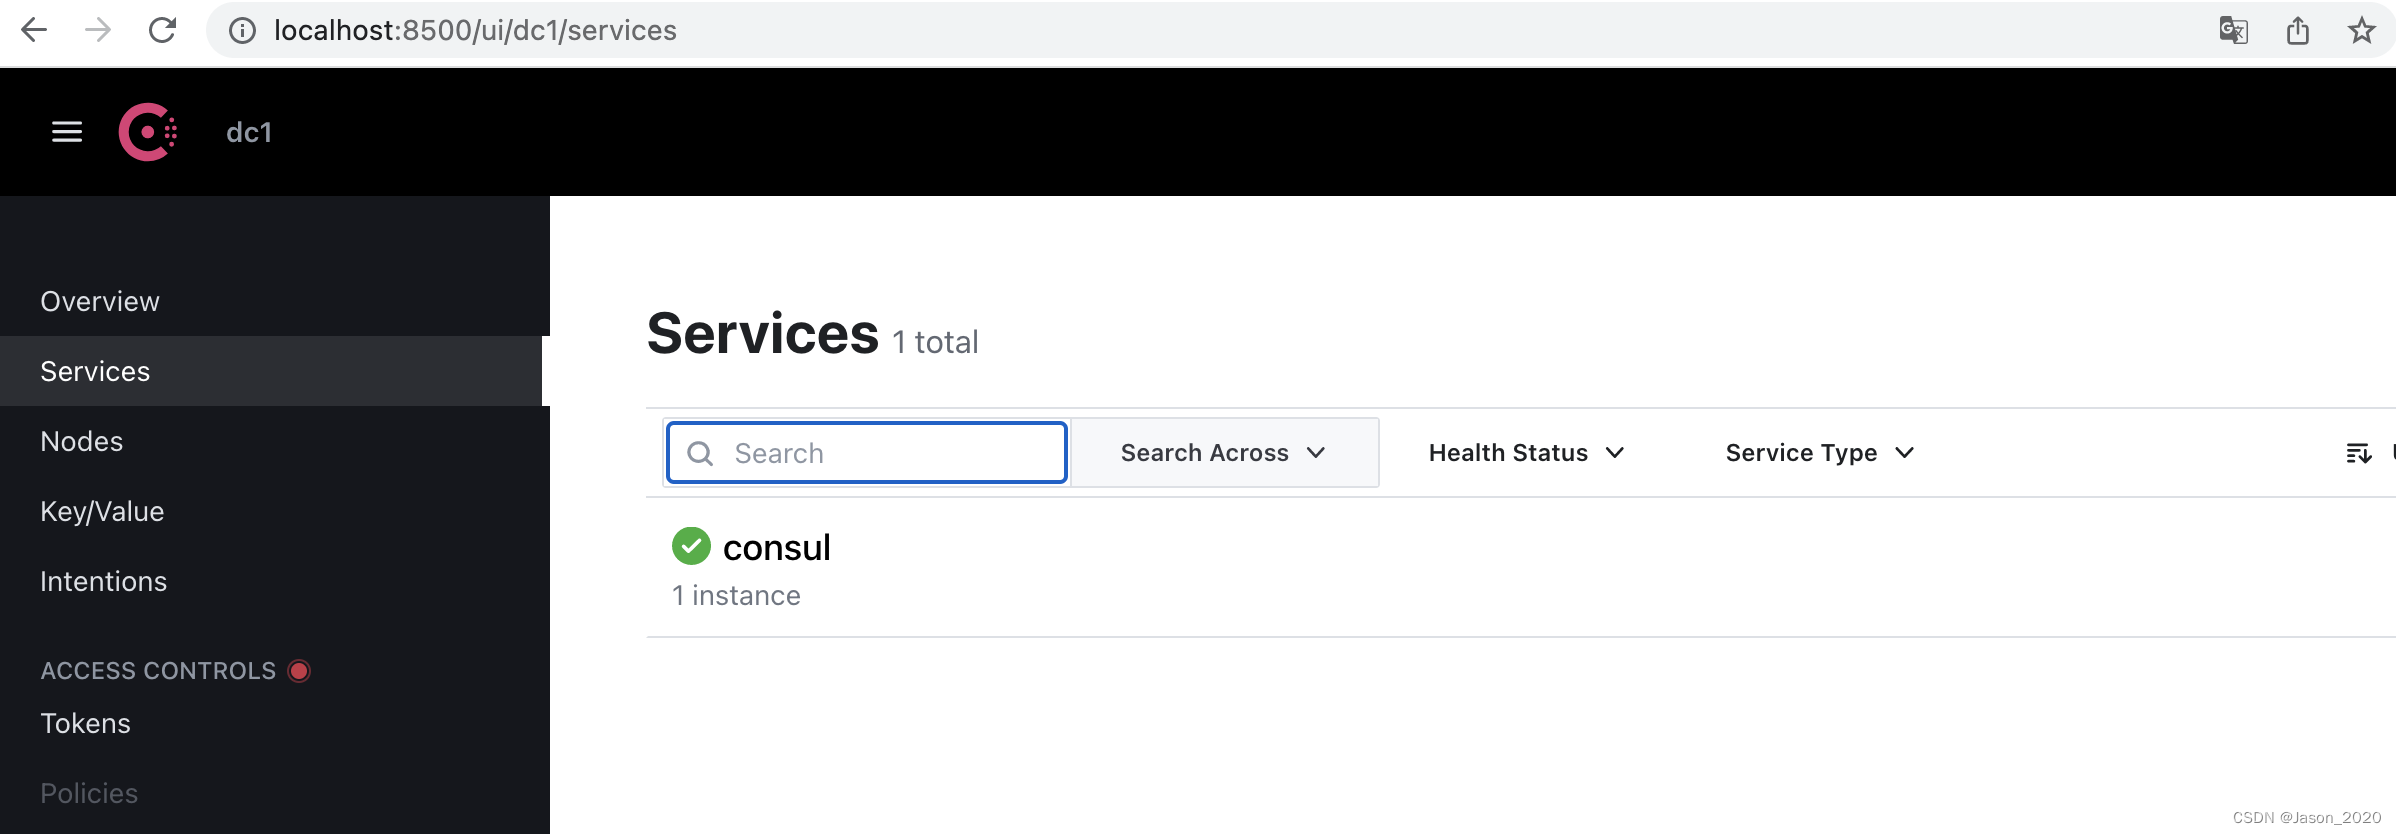2396x834 pixels.
Task: Click the site info icon in address bar
Action: 242,31
